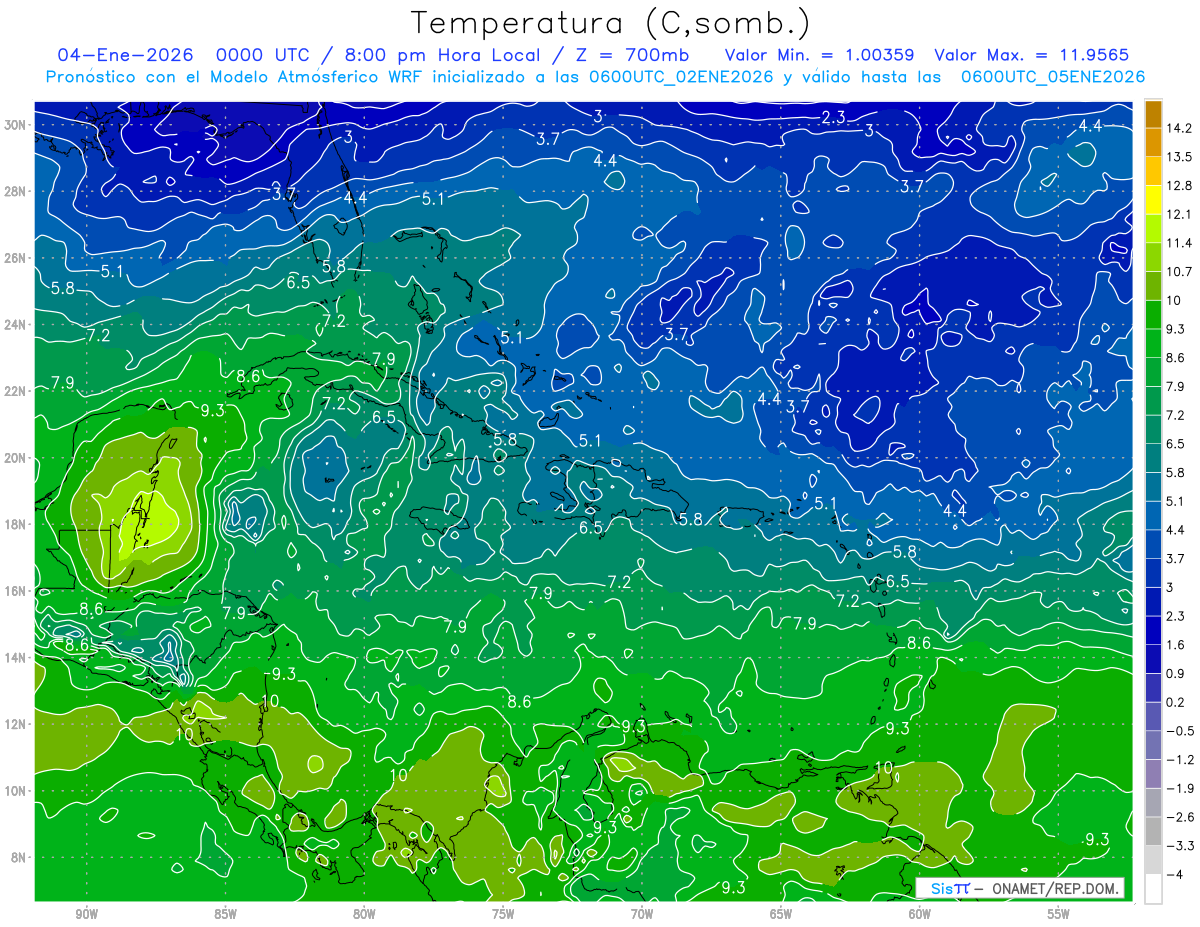Image resolution: width=1200 pixels, height=927 pixels.
Task: Click the "55W" longitude axis label
Action: click(x=1059, y=915)
